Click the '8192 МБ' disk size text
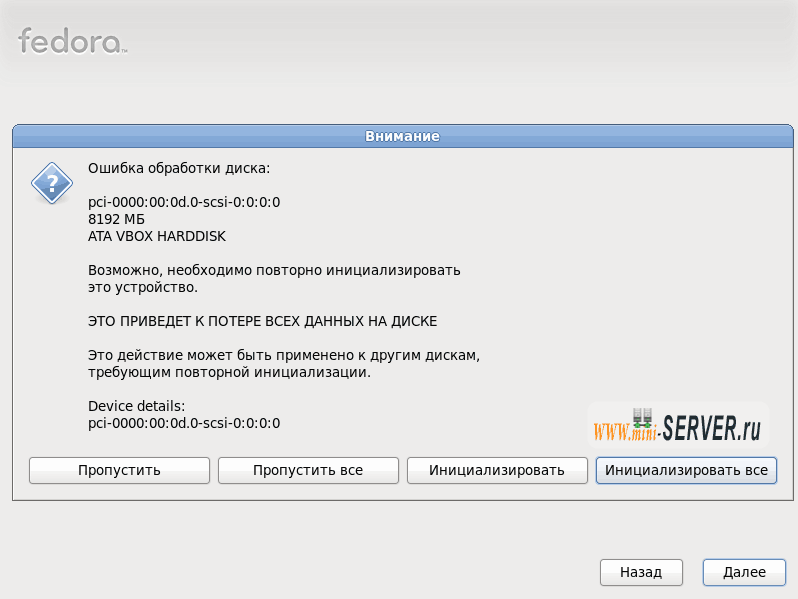 [116, 219]
